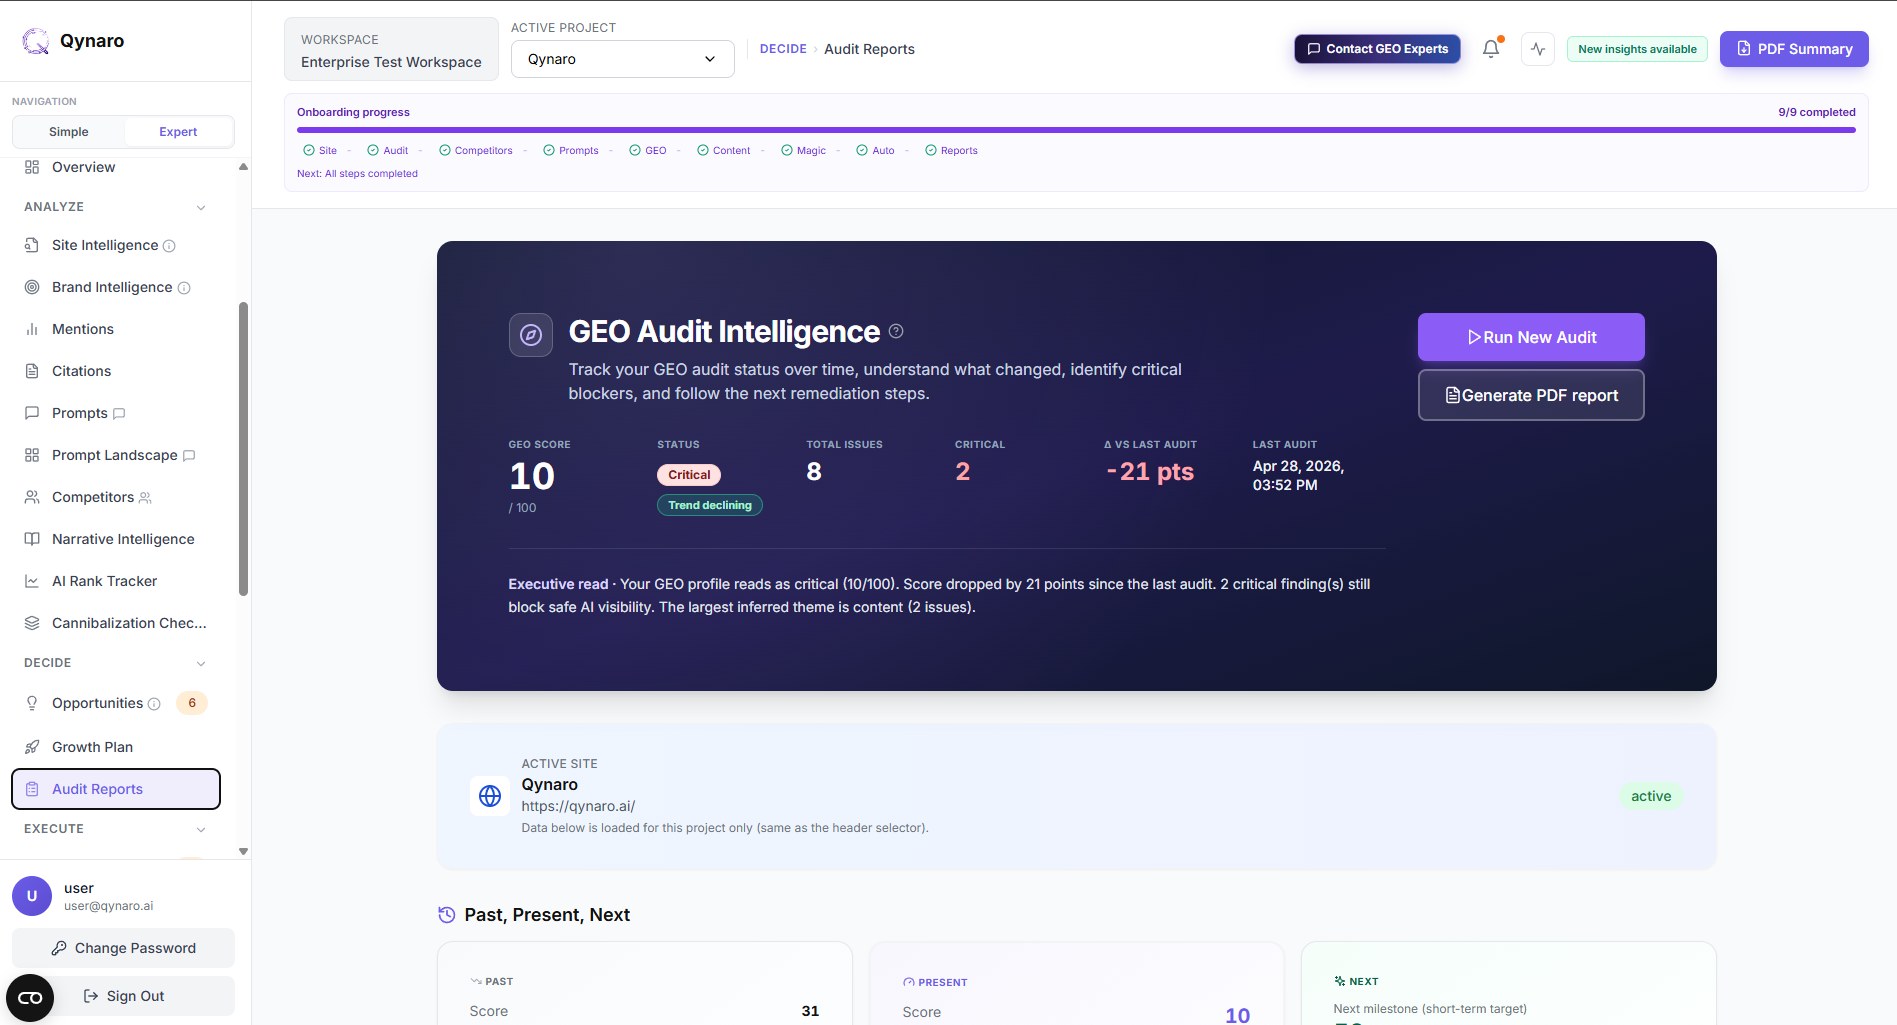Click the sidebar scroll down arrow
Image resolution: width=1897 pixels, height=1025 pixels.
tap(243, 852)
